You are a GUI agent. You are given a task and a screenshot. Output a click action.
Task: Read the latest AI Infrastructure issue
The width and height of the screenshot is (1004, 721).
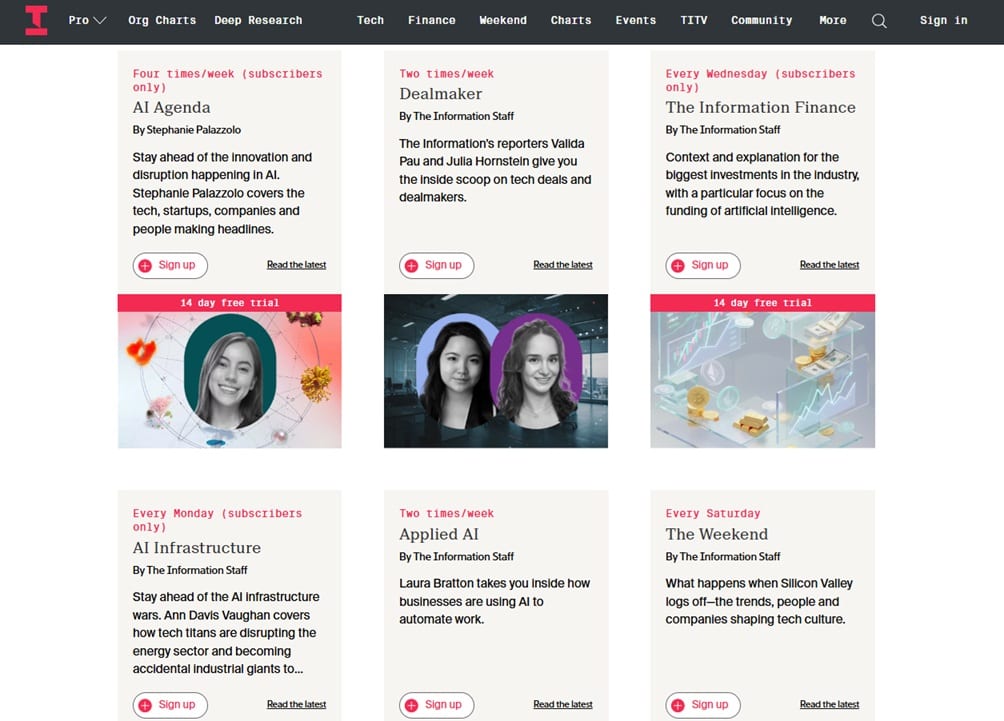[x=296, y=704]
